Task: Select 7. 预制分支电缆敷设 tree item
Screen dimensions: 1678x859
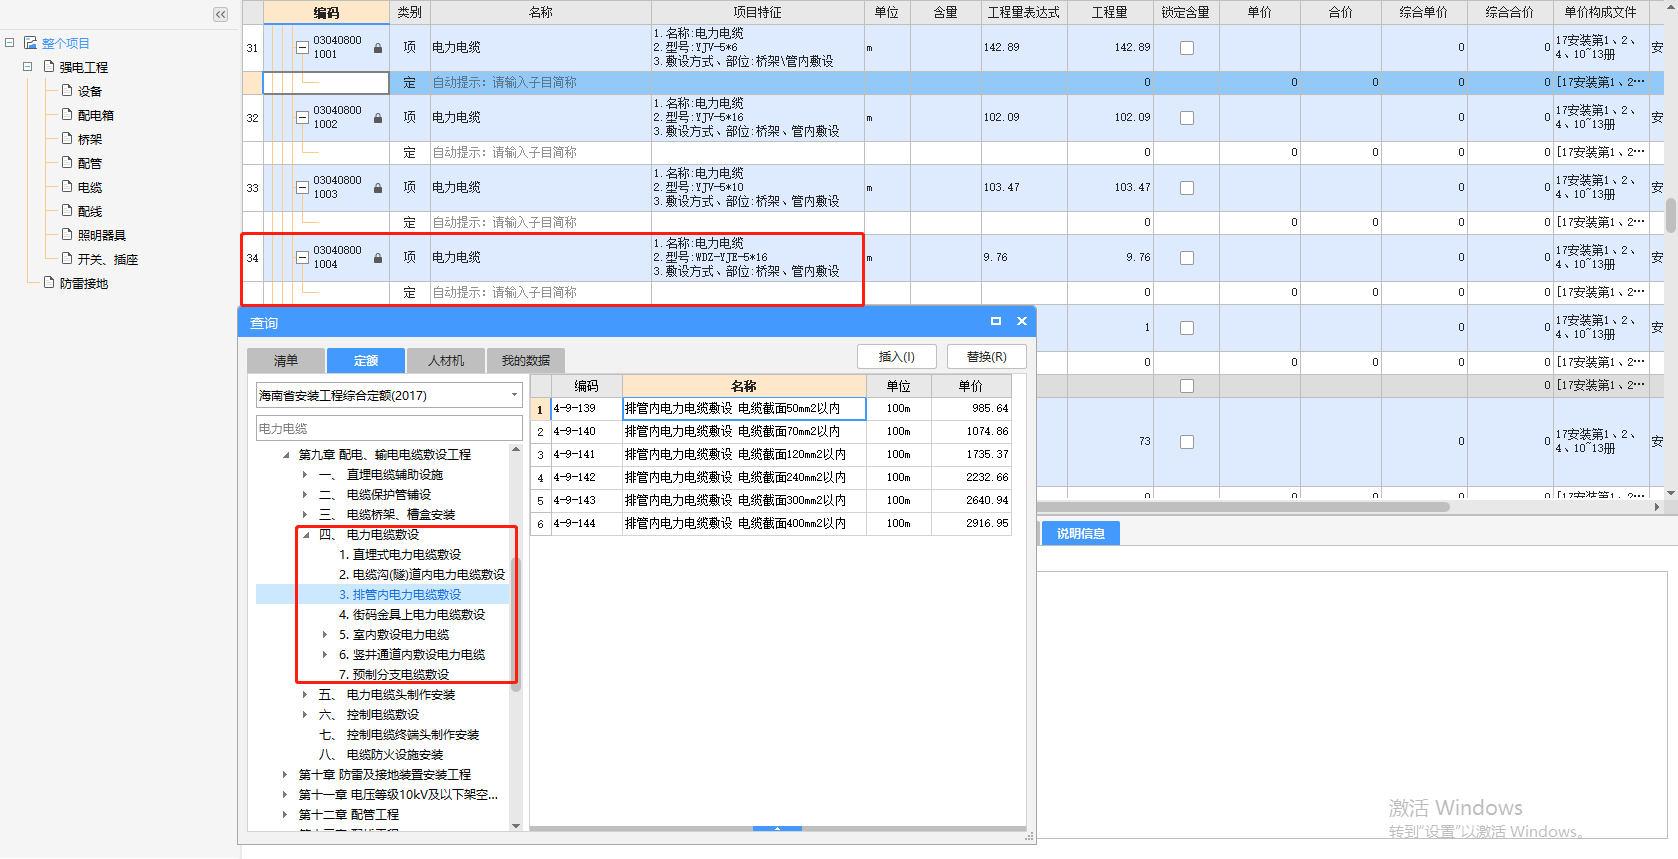Action: pyautogui.click(x=394, y=675)
